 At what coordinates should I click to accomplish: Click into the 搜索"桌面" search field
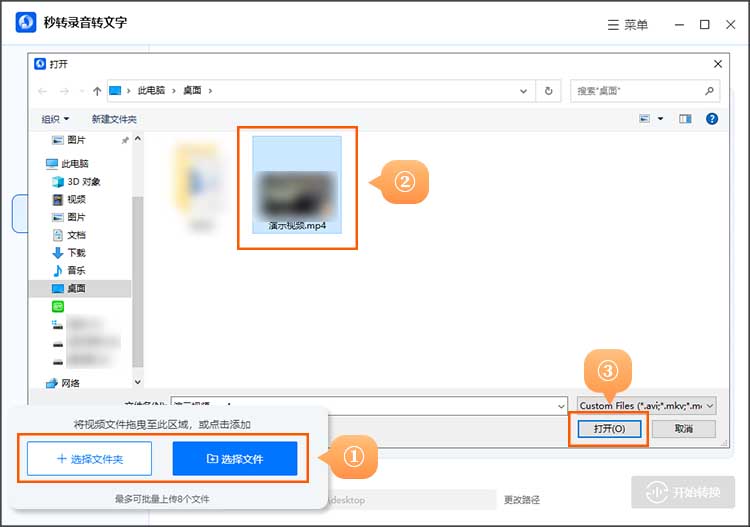click(x=635, y=91)
